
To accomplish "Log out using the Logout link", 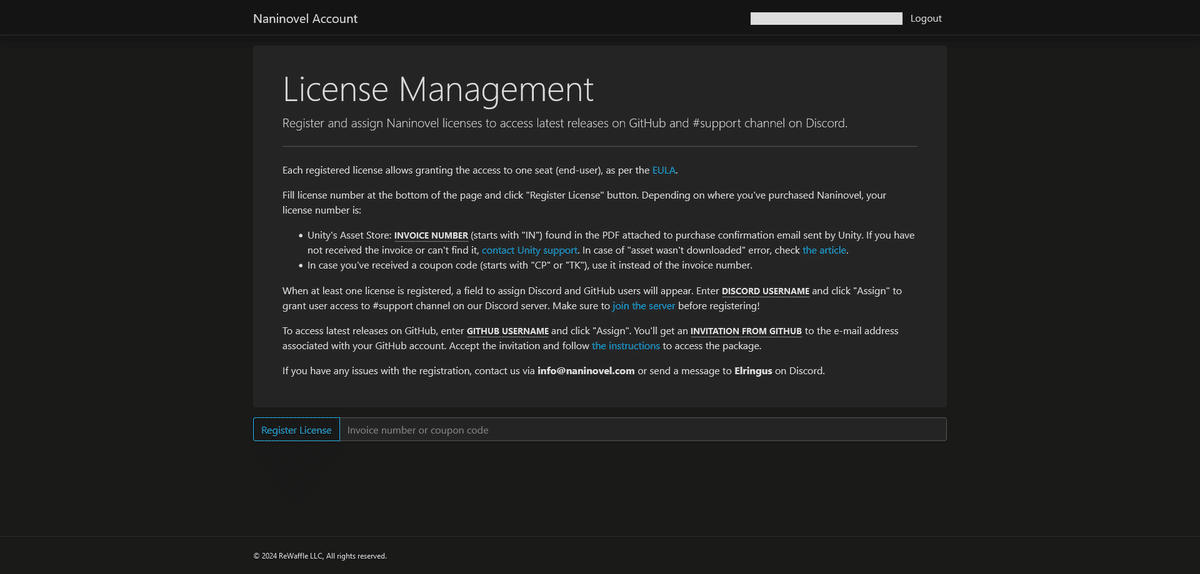I will [926, 18].
